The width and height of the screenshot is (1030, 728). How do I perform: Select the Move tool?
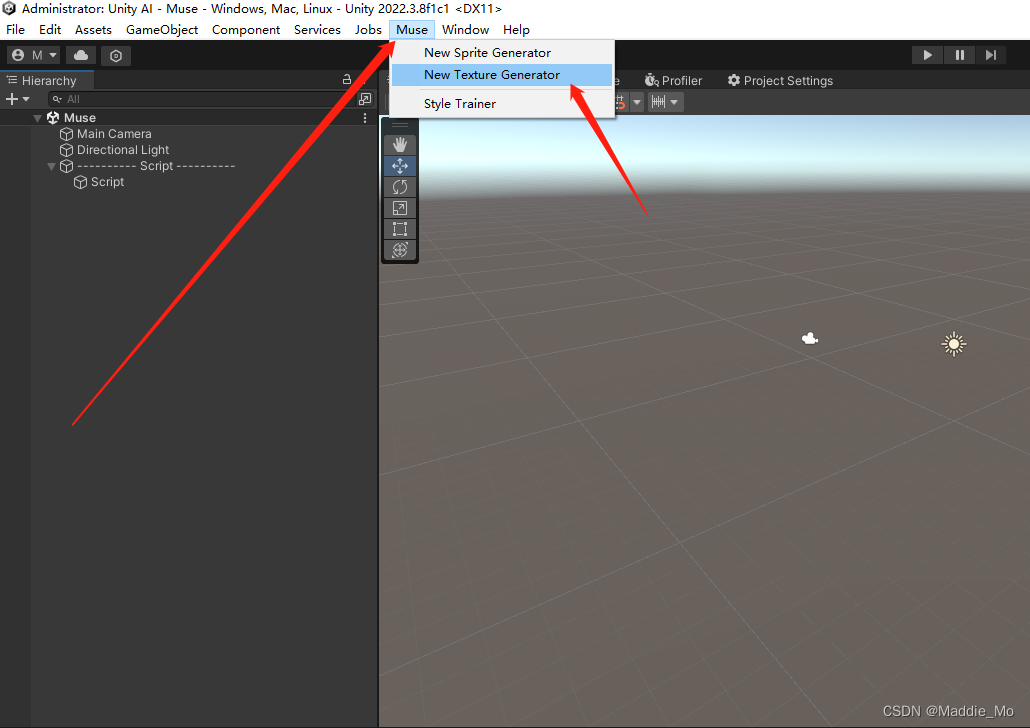click(399, 166)
